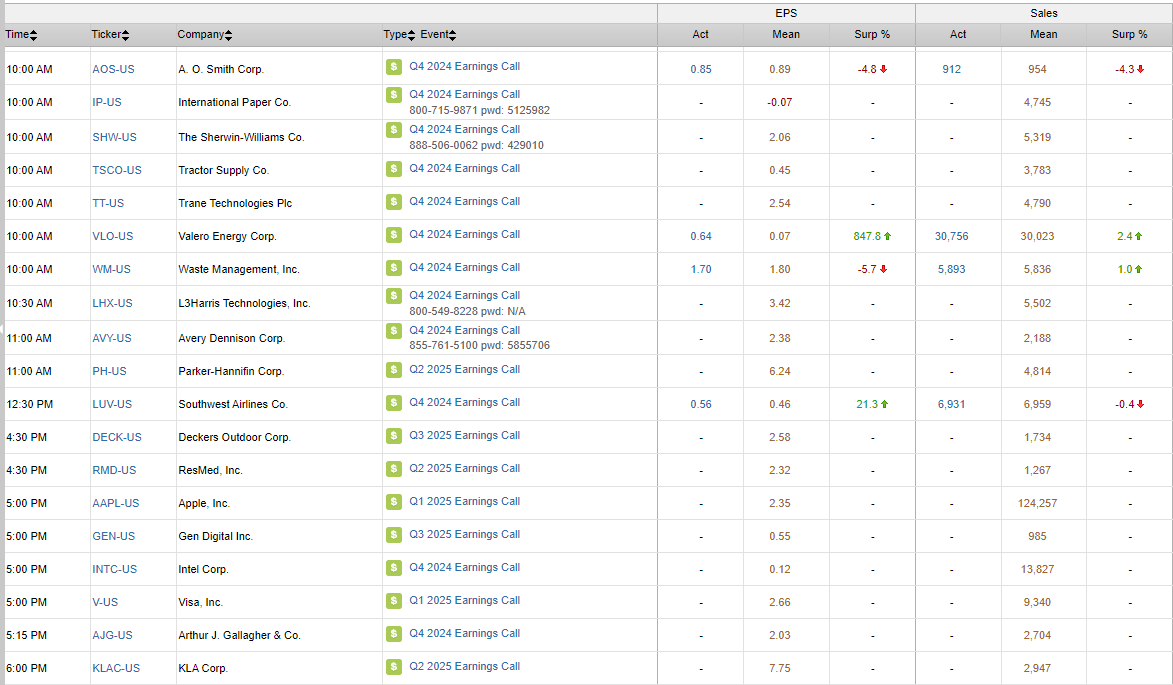The height and width of the screenshot is (685, 1173).
Task: Sort the table by the Event column
Action: click(438, 34)
